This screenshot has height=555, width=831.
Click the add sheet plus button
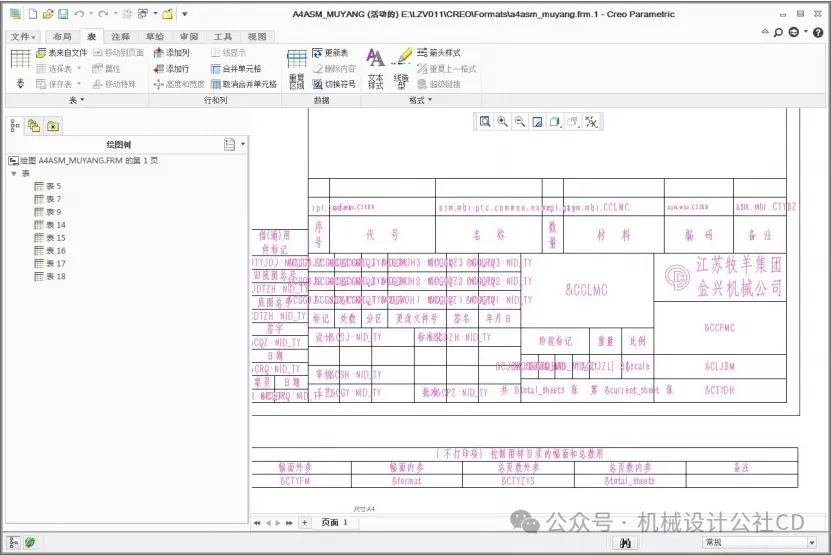(x=305, y=522)
